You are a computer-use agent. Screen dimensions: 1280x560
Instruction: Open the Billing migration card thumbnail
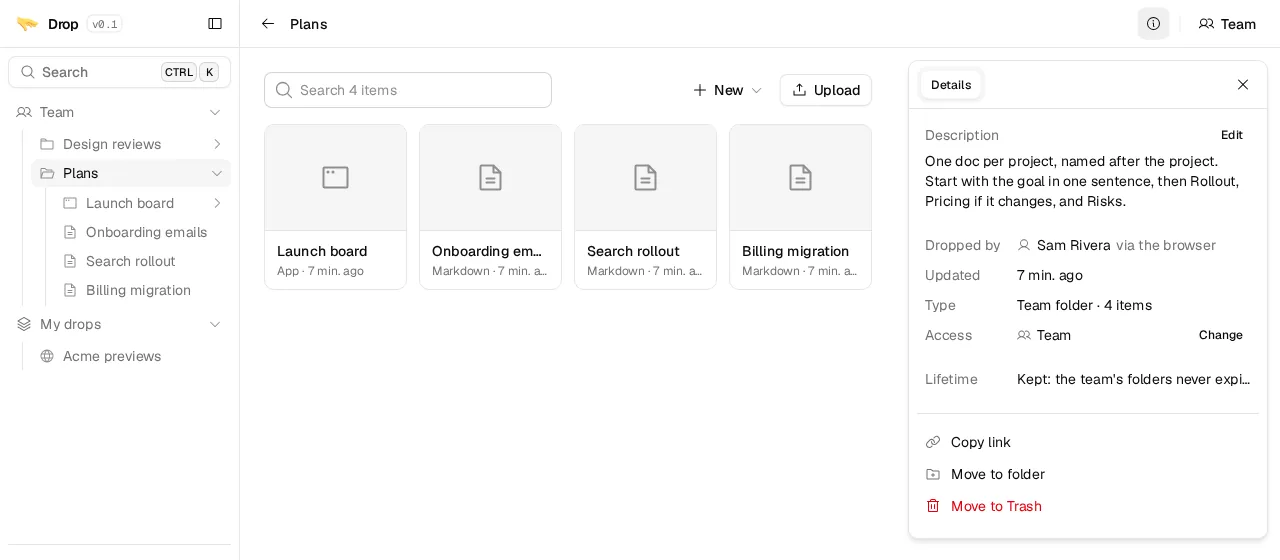(800, 178)
